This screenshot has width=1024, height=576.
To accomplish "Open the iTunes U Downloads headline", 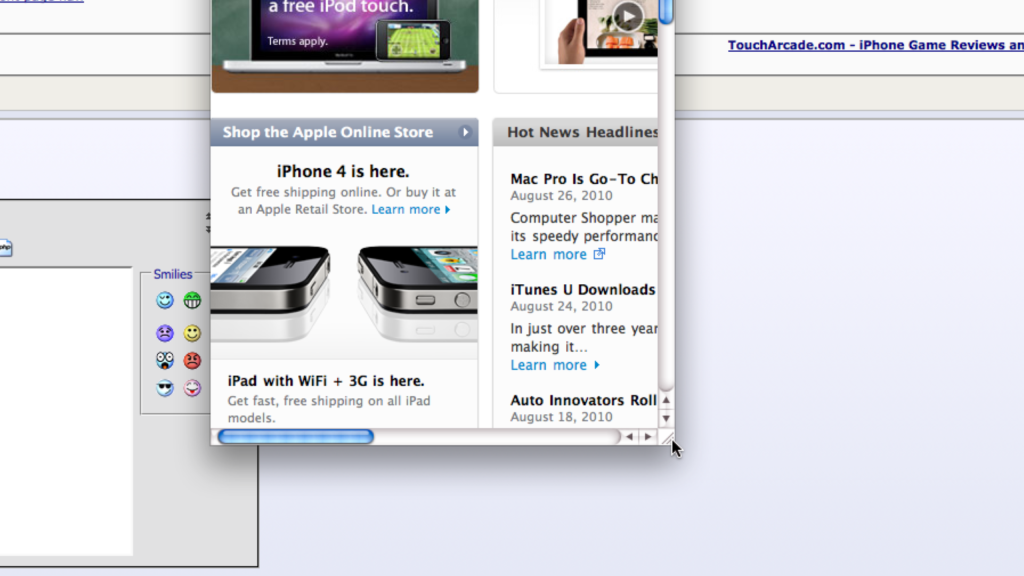I will tap(583, 289).
